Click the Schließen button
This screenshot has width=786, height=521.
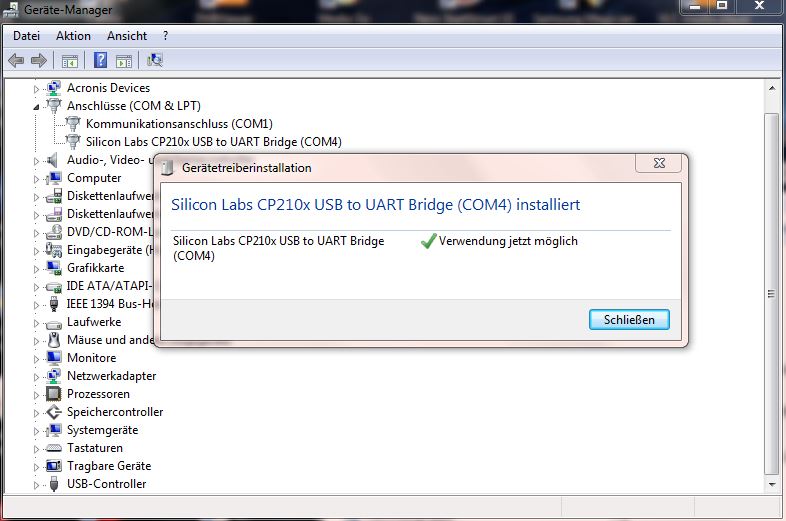[629, 320]
